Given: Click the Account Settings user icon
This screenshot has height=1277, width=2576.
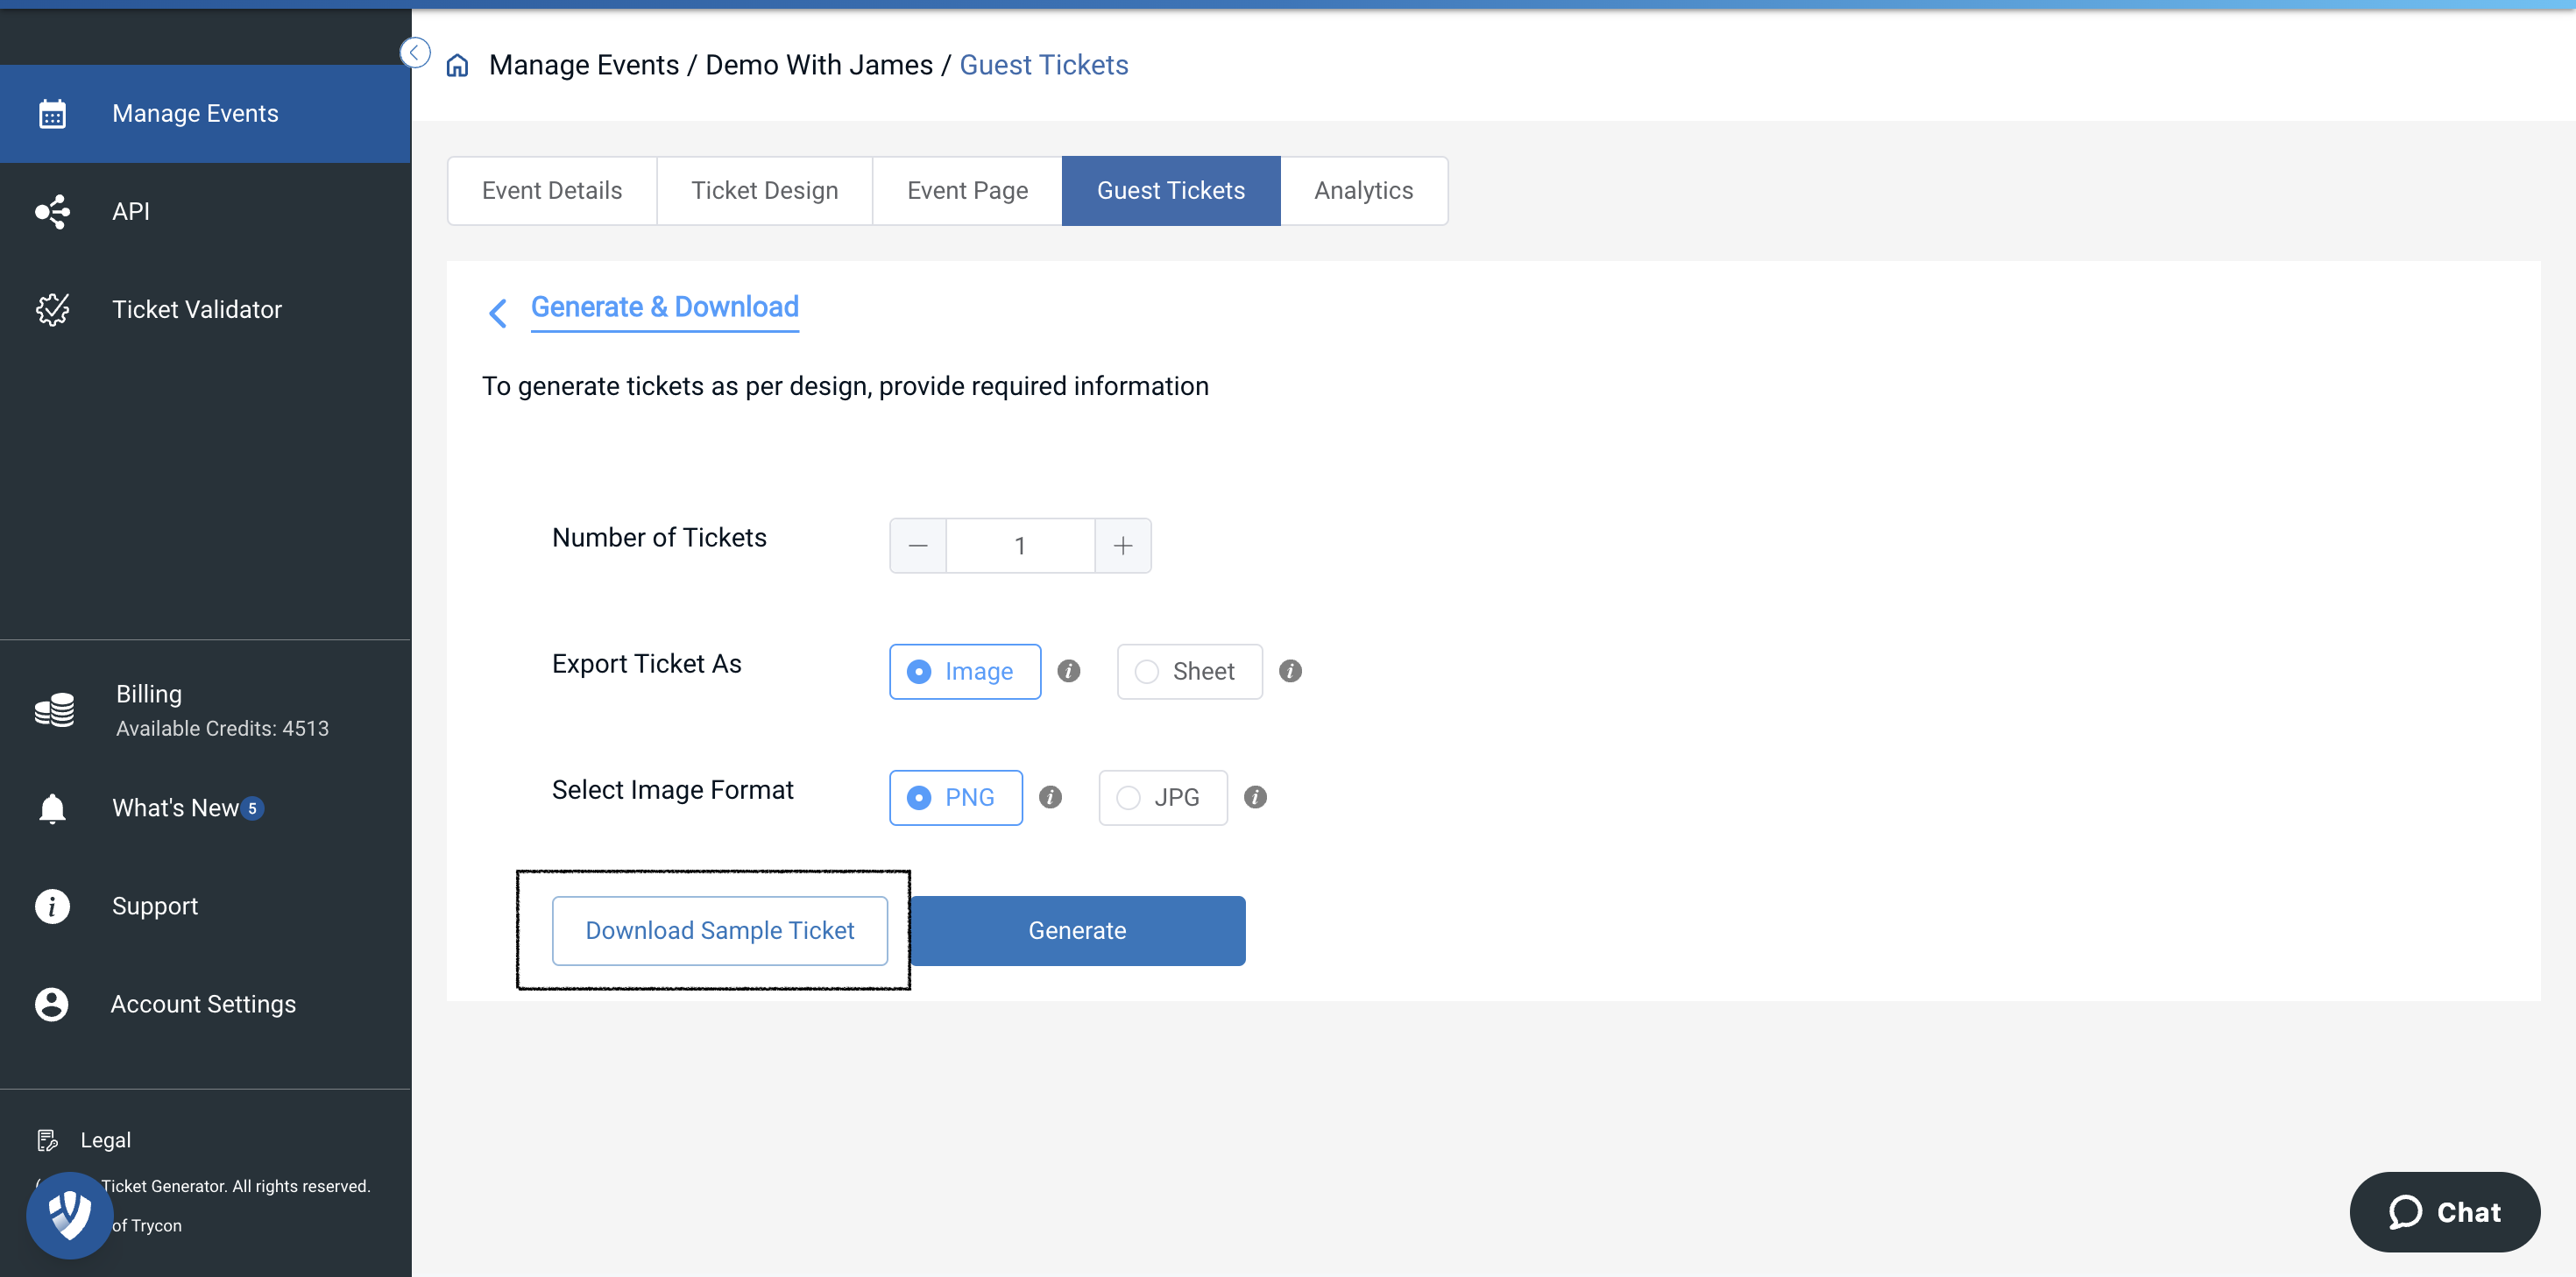Looking at the screenshot, I should [x=52, y=1004].
